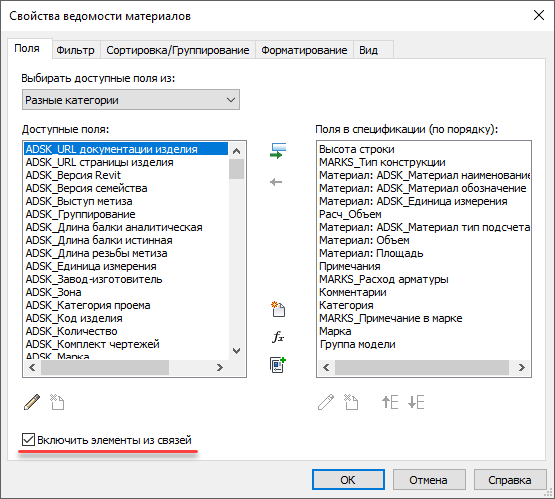Click the edit parameter pencil under available fields
Screen dimensions: 555x499
[x=32, y=402]
